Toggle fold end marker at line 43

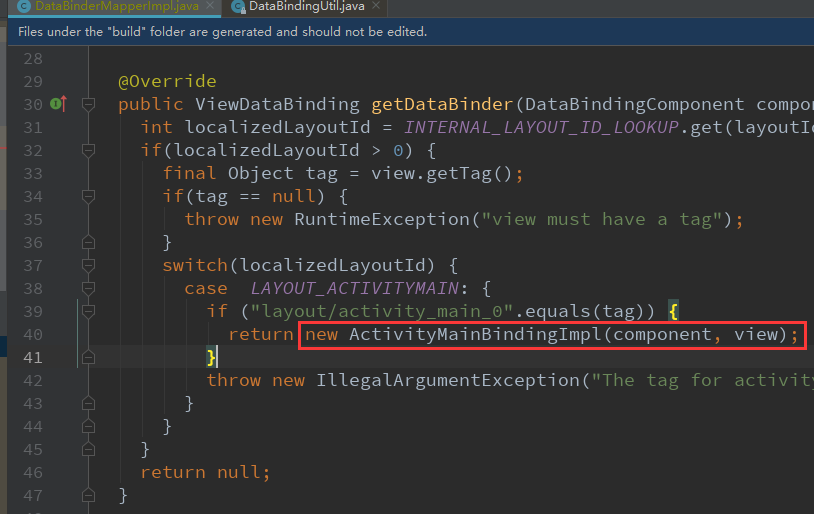[x=88, y=403]
